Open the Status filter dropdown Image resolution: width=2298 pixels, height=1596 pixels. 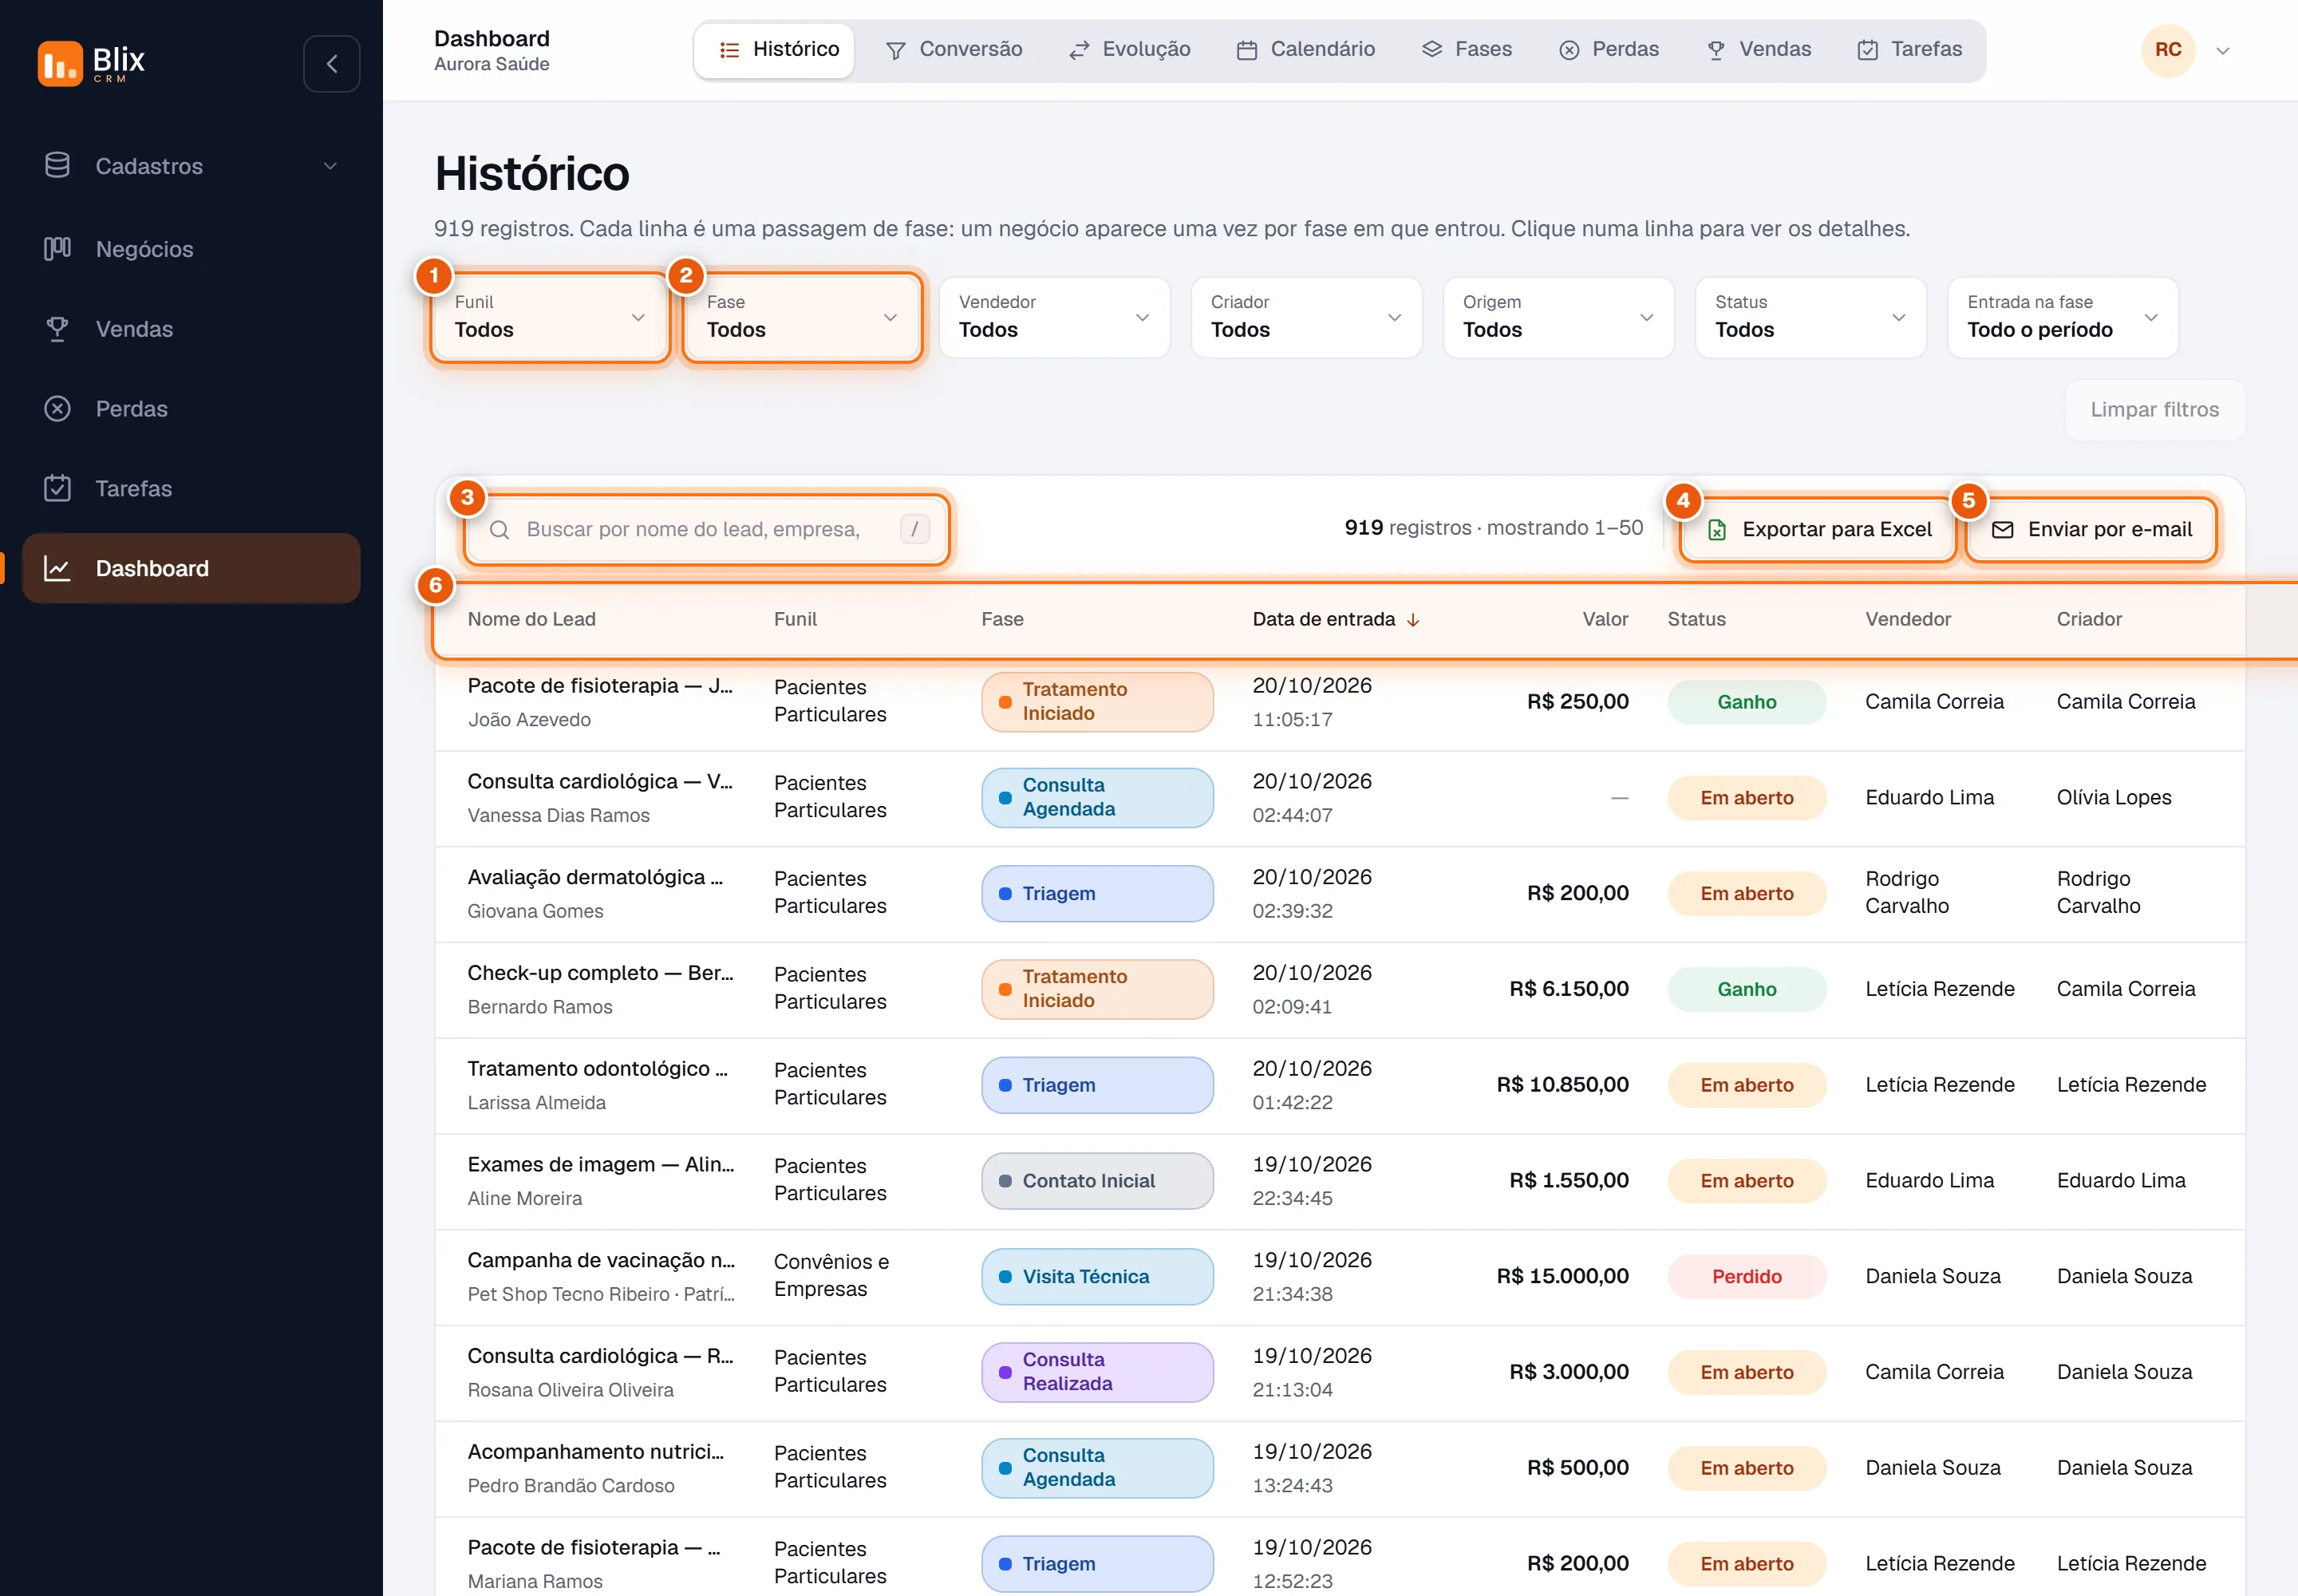(1810, 317)
